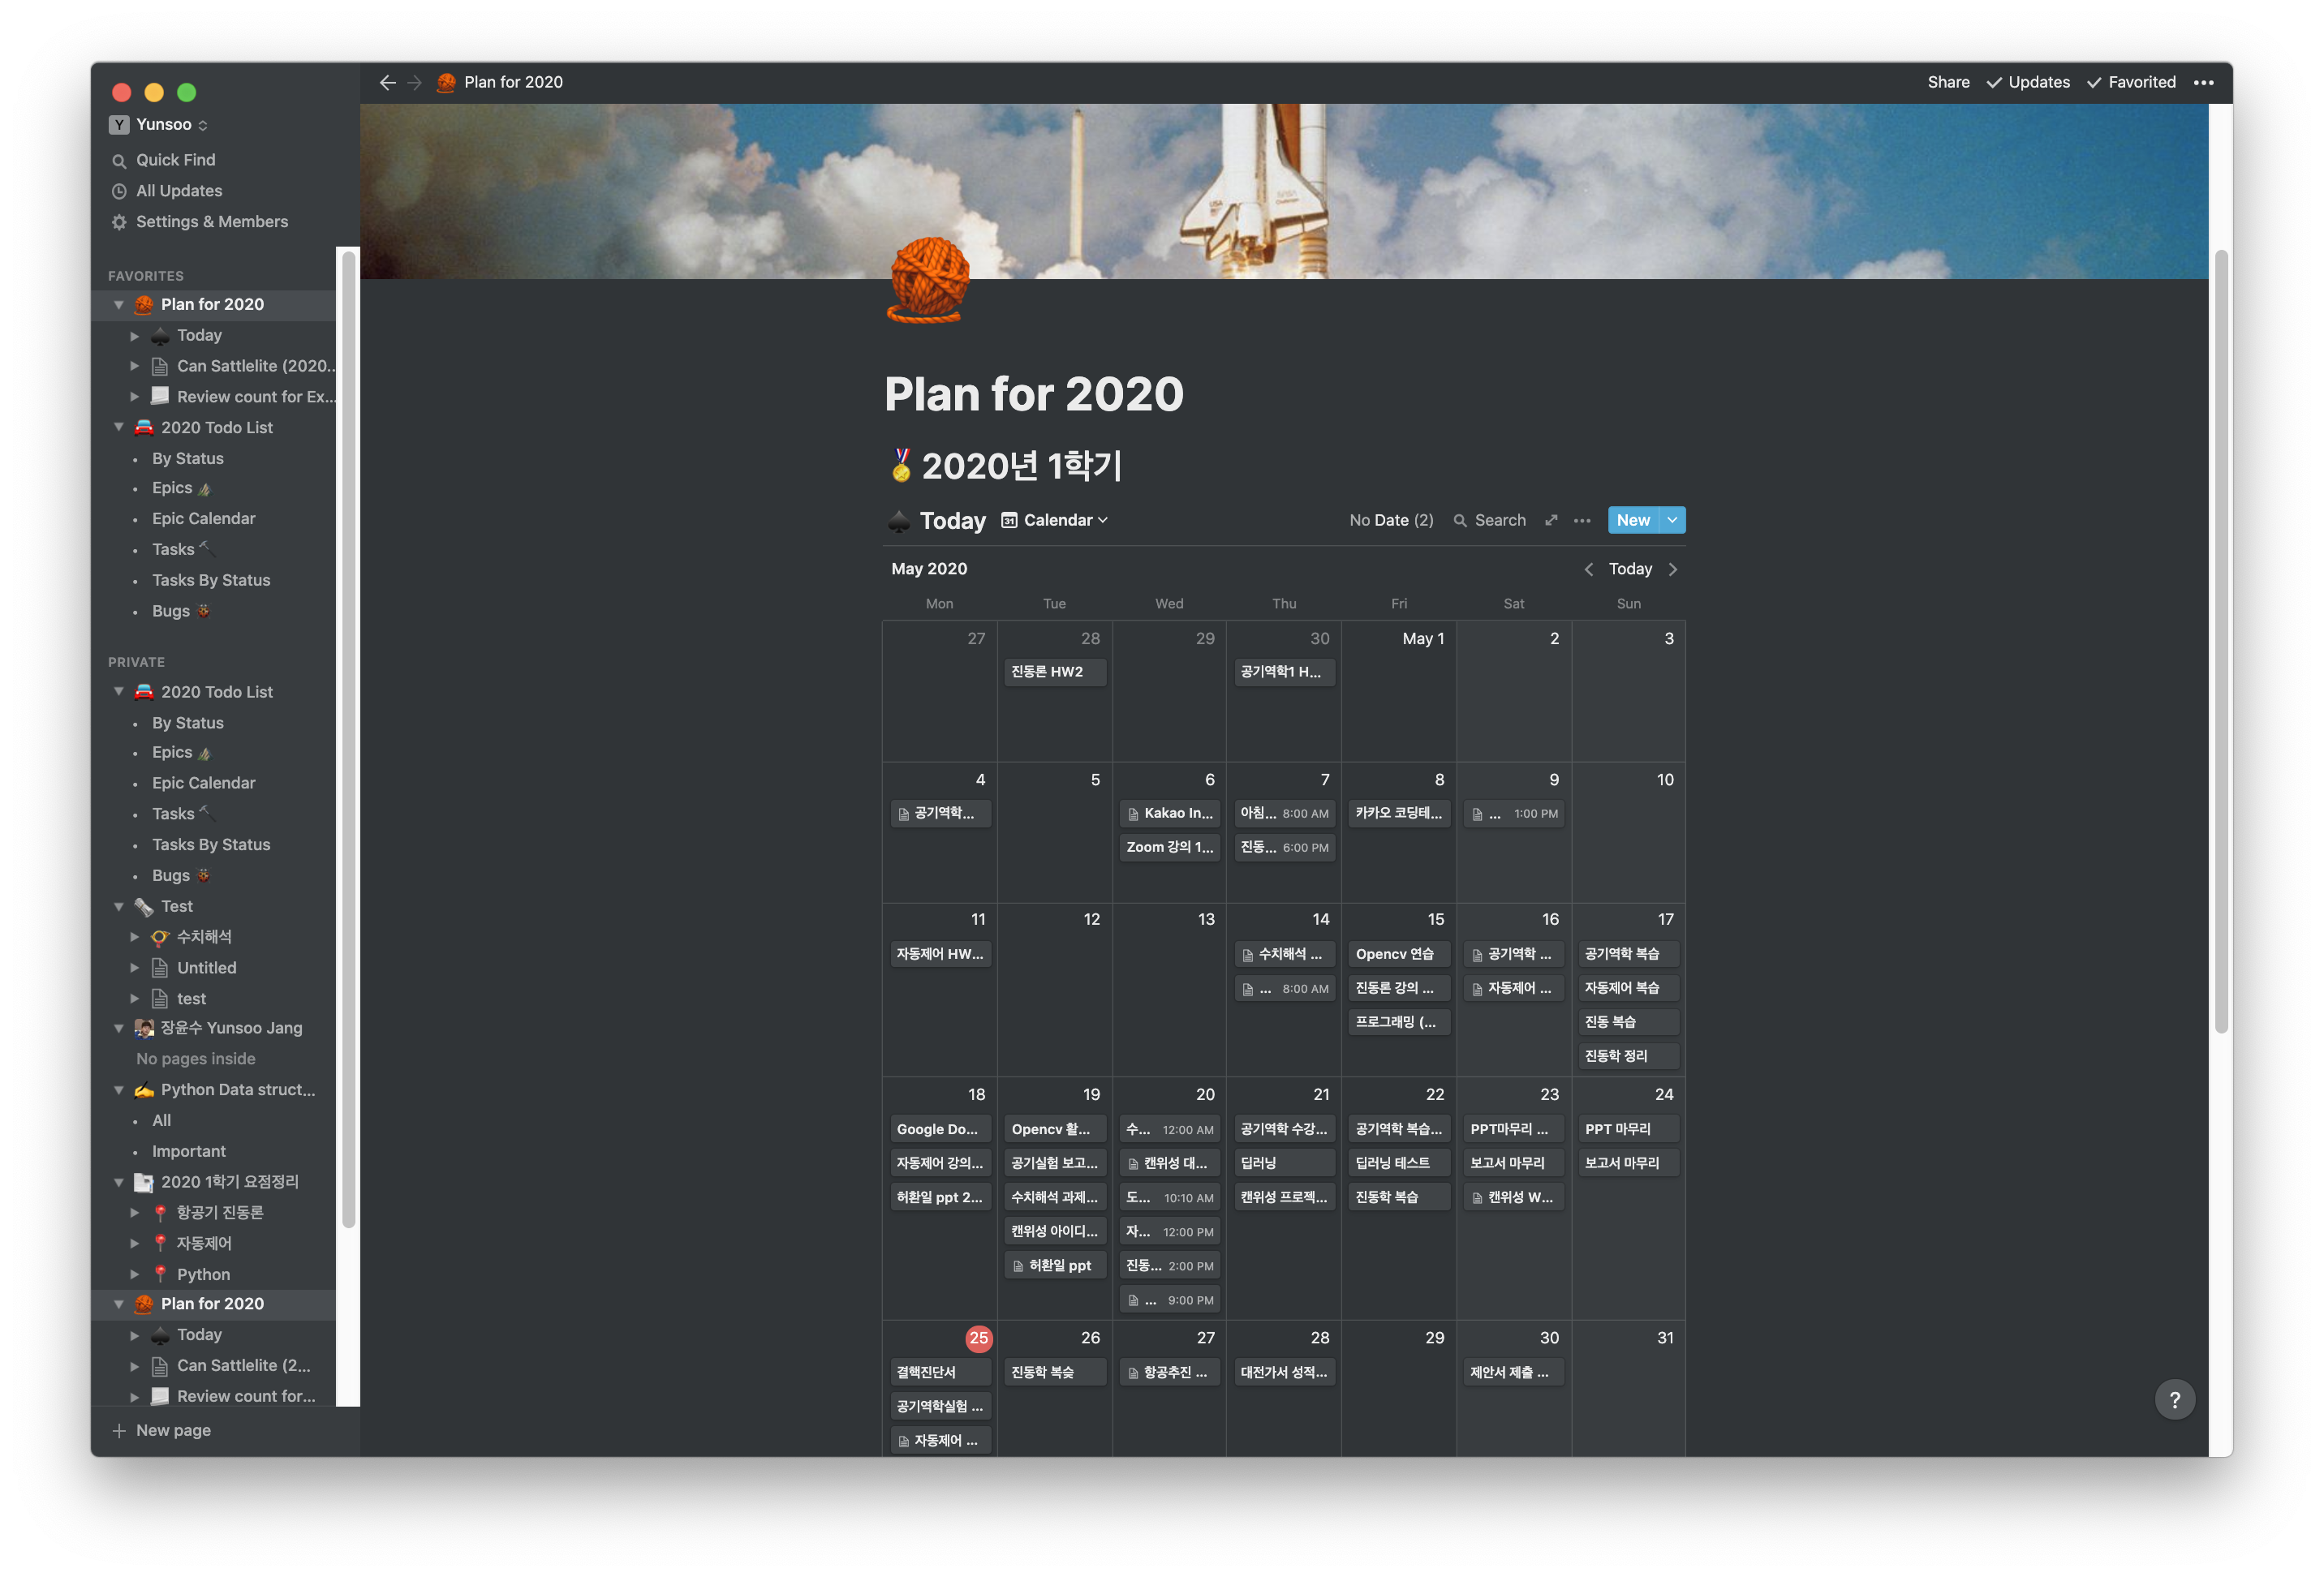This screenshot has height=1577, width=2324.
Task: Open Quick Find in sidebar
Action: (x=175, y=160)
